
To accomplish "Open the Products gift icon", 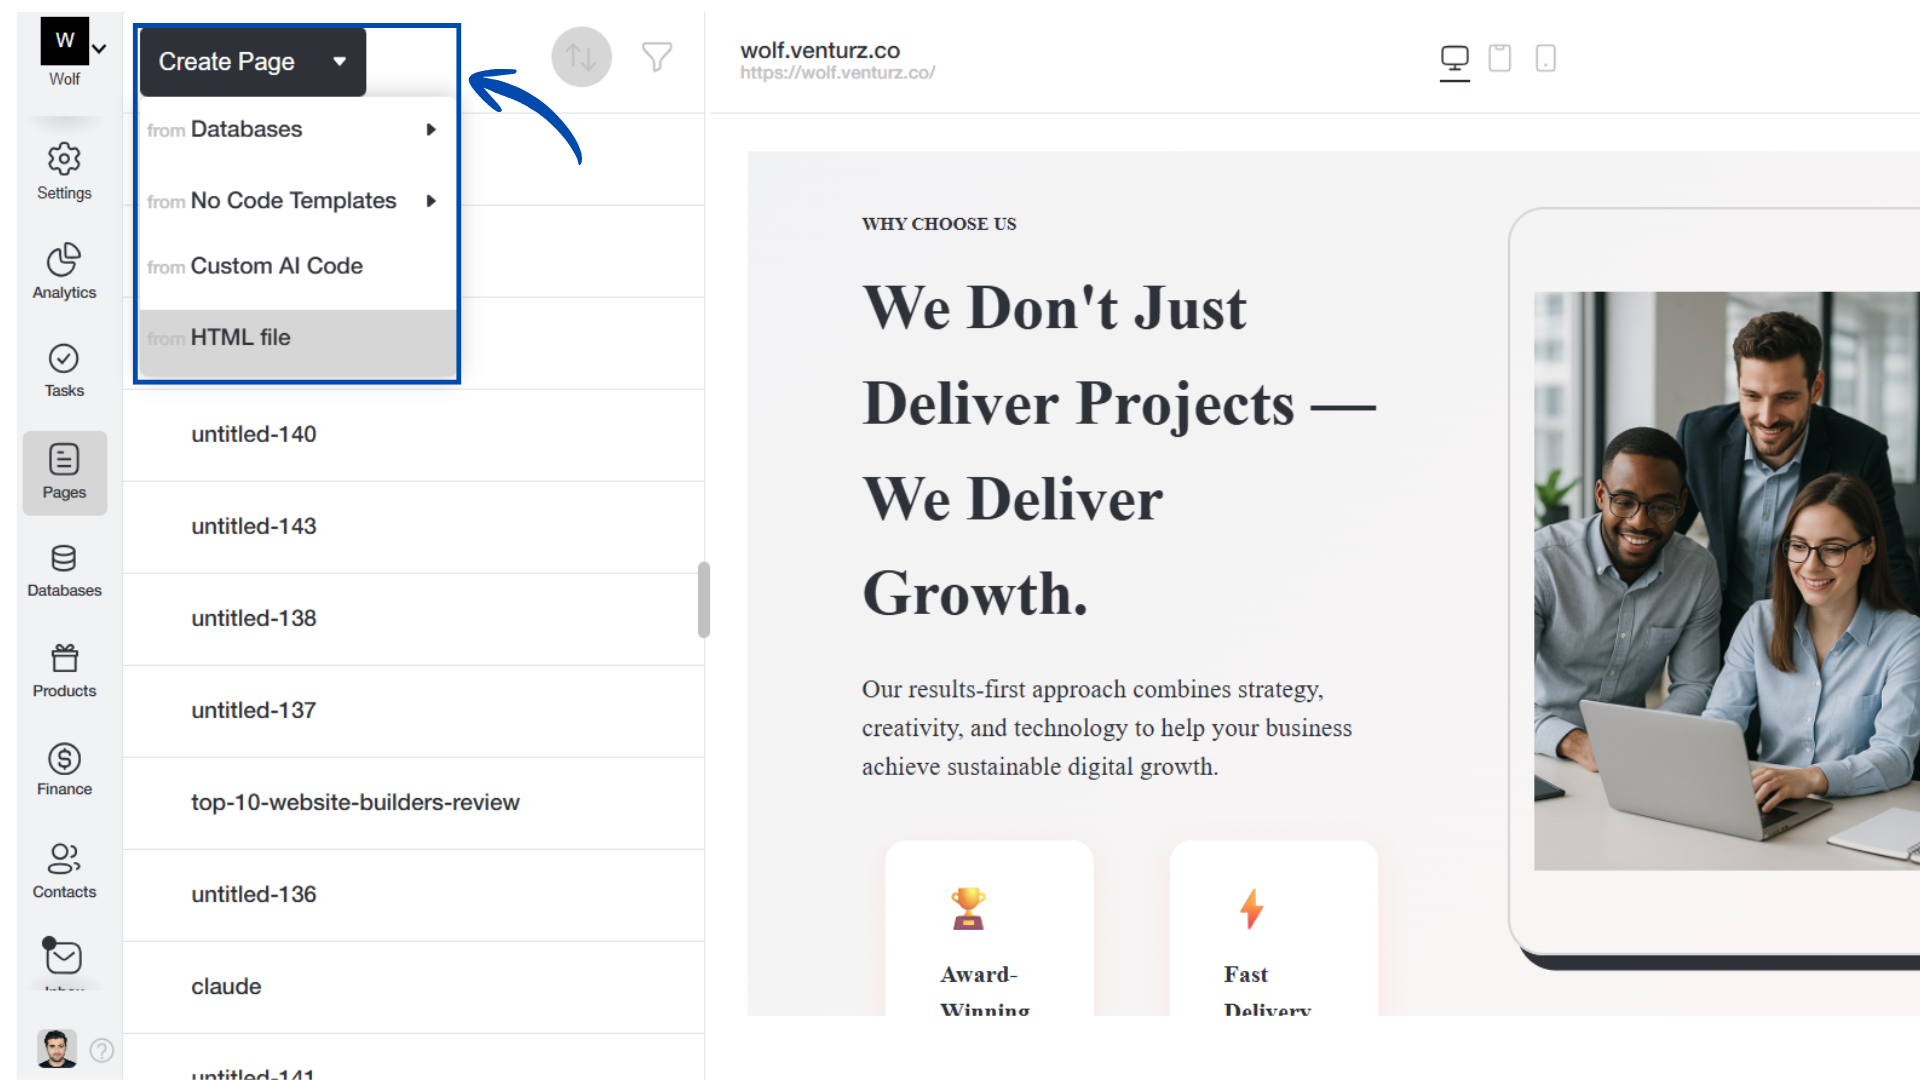I will coord(64,659).
